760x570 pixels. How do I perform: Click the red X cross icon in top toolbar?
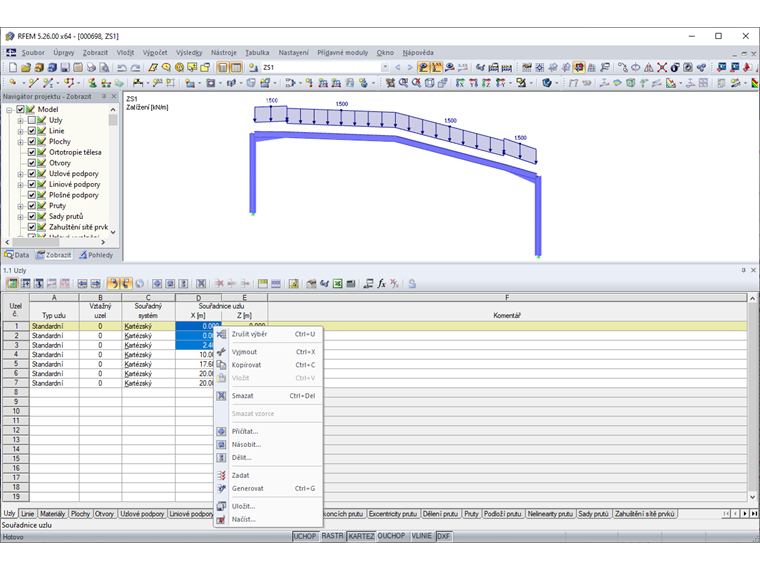pyautogui.click(x=662, y=67)
